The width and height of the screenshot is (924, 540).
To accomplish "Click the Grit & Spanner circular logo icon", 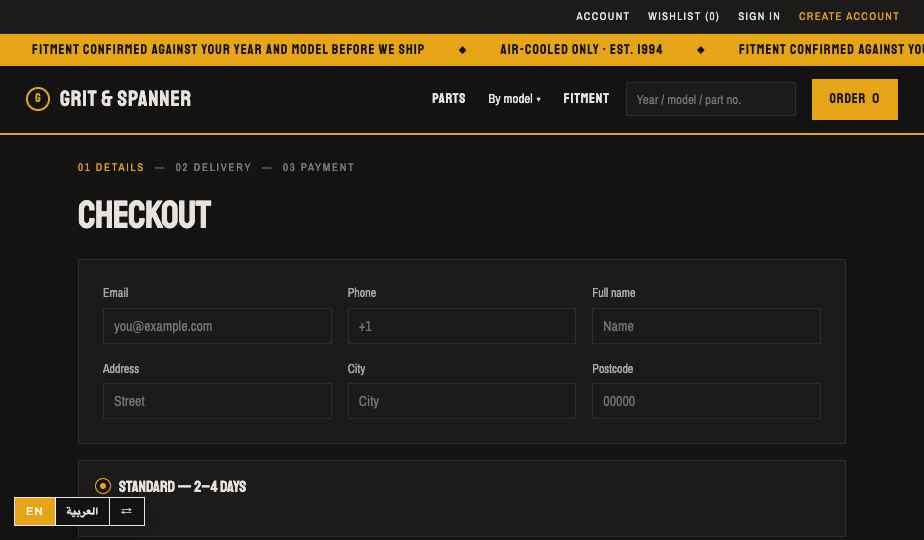I will click(x=38, y=98).
